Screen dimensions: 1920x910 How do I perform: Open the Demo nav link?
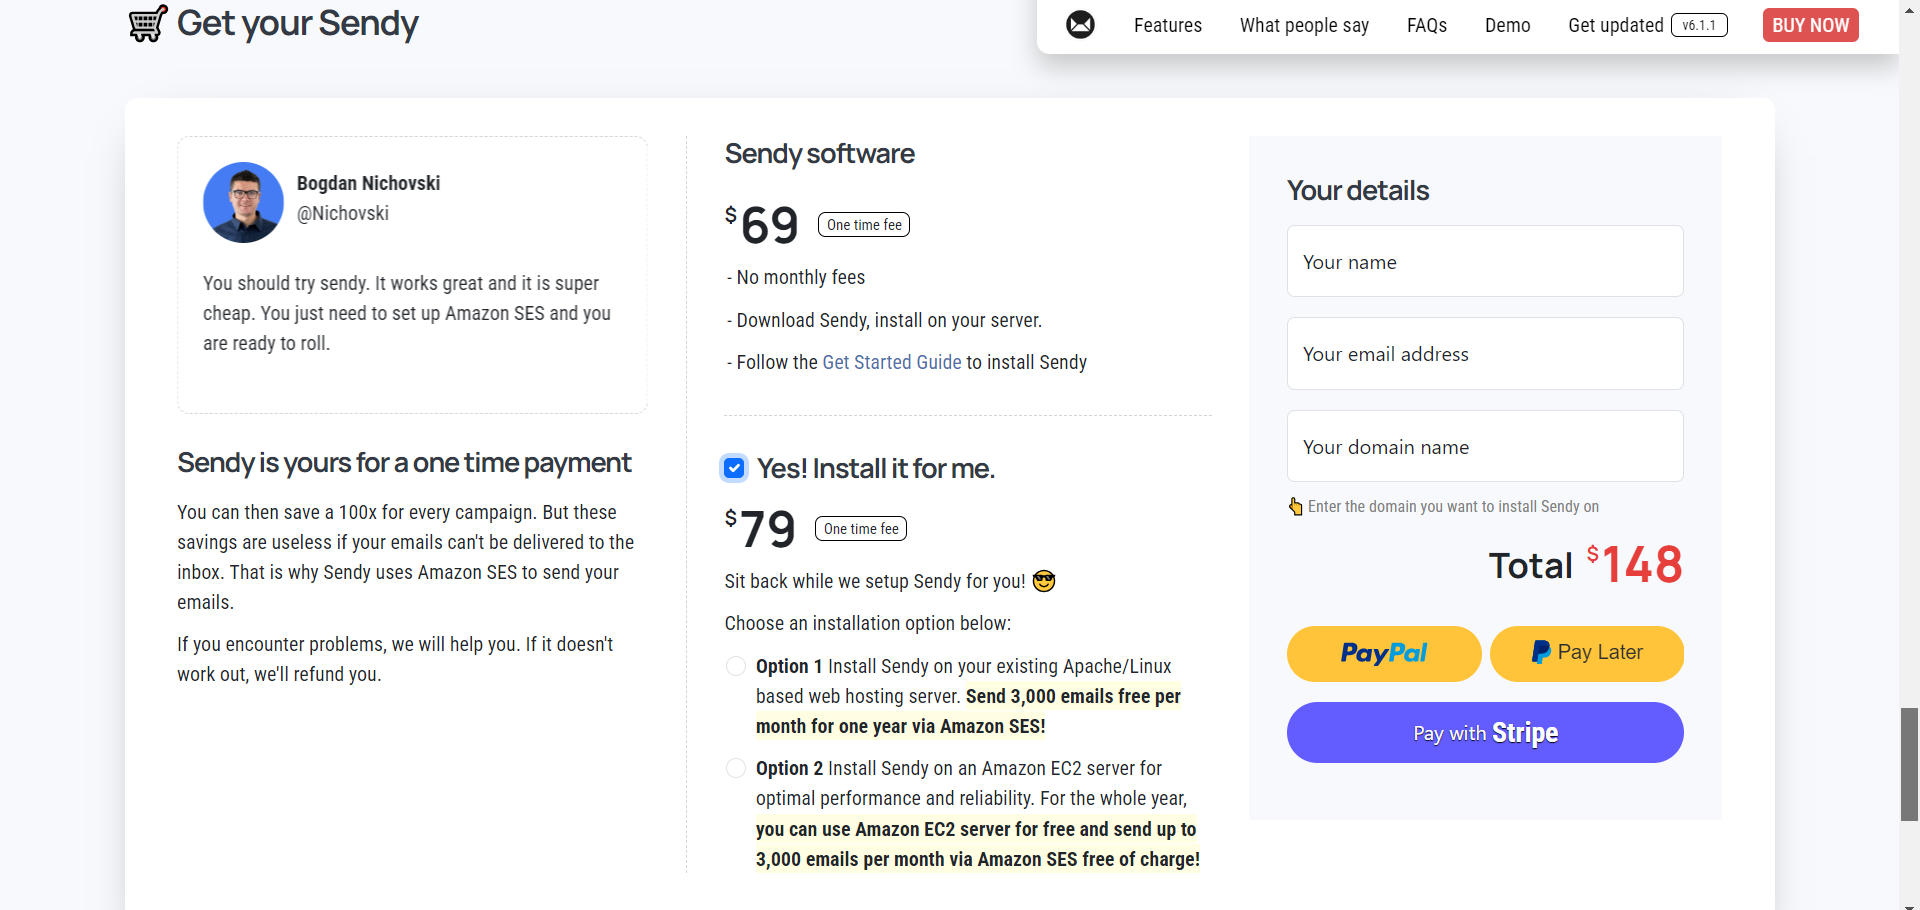(x=1507, y=25)
